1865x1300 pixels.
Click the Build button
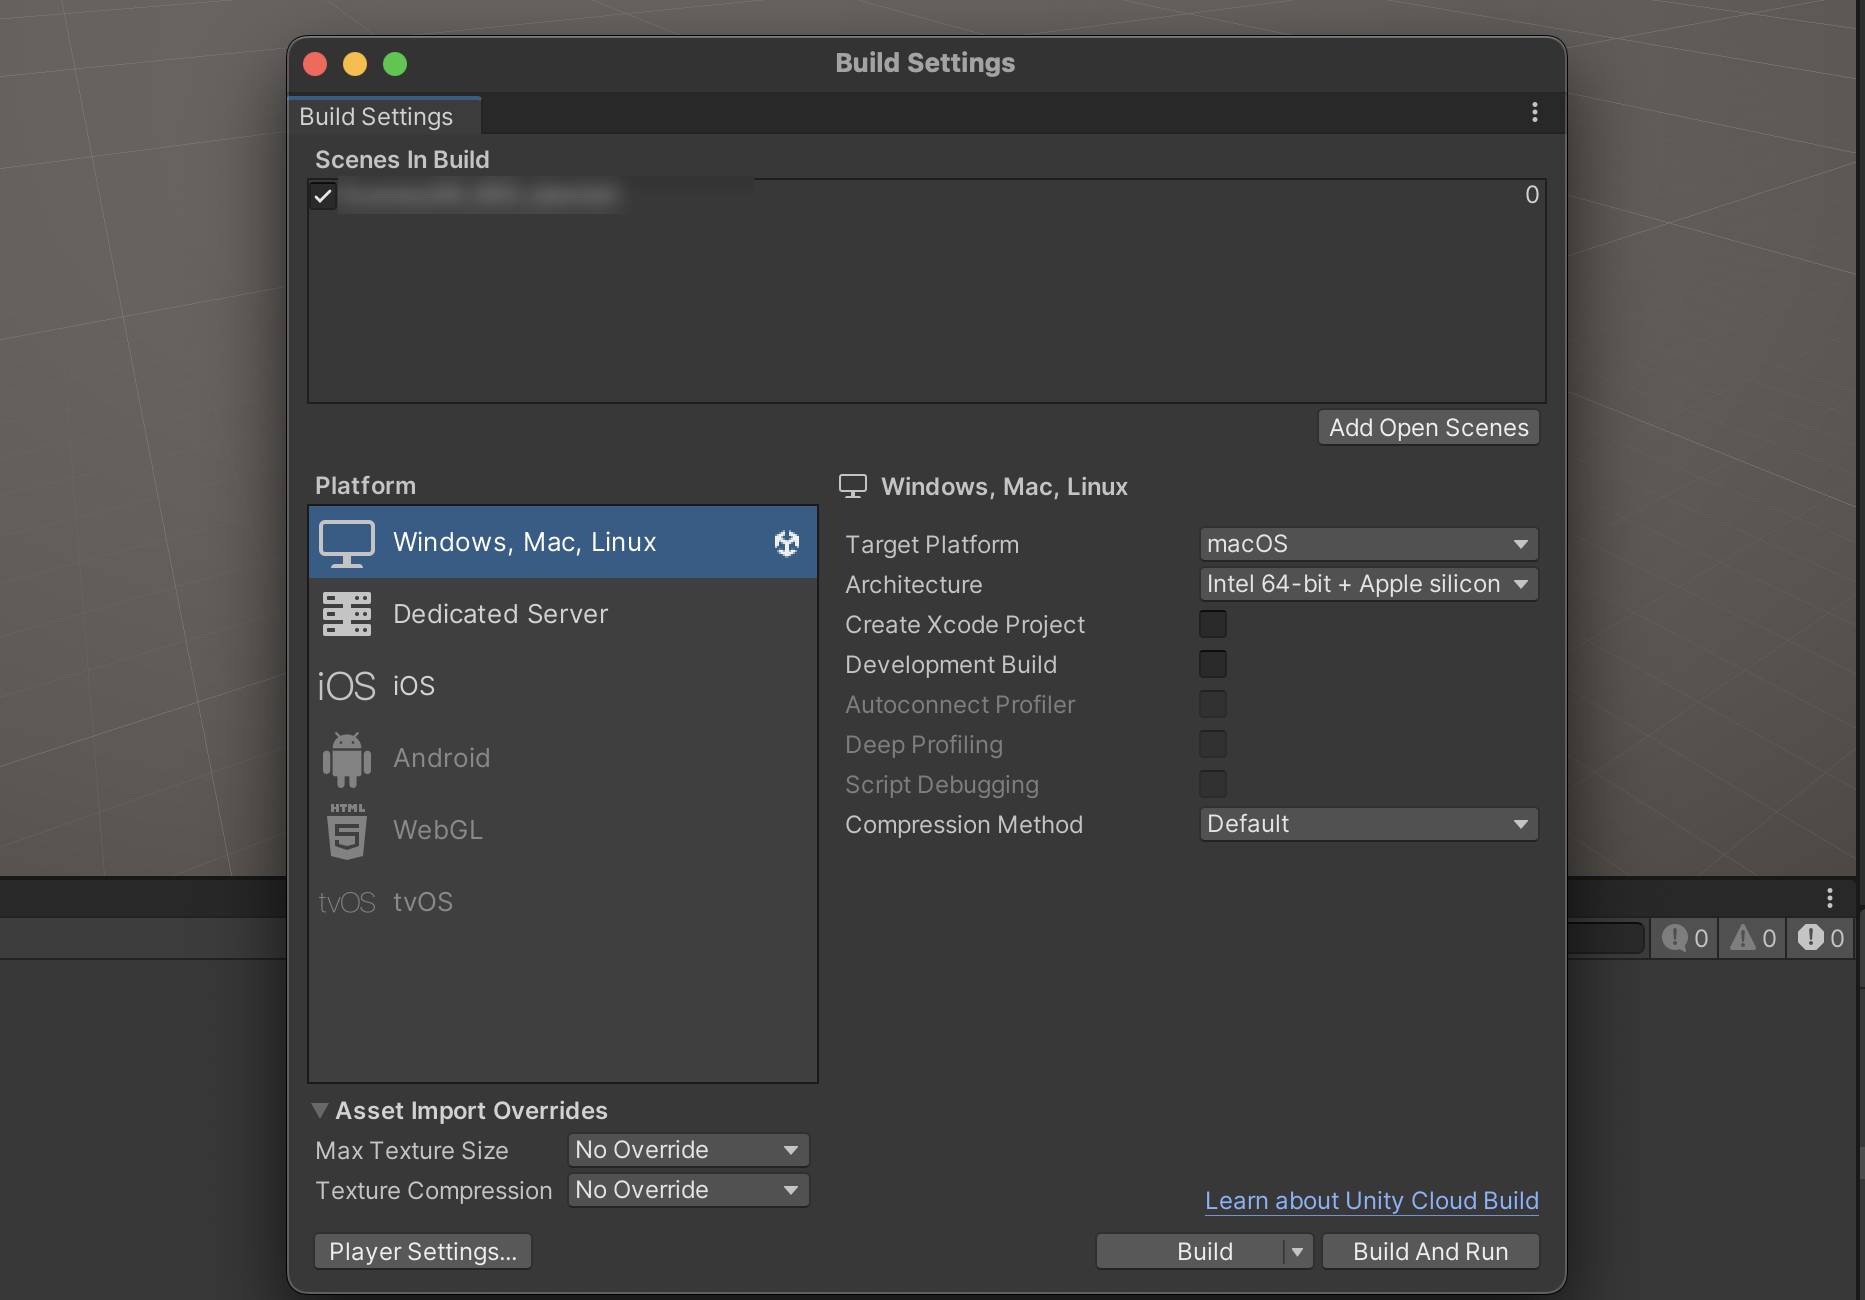tap(1190, 1252)
